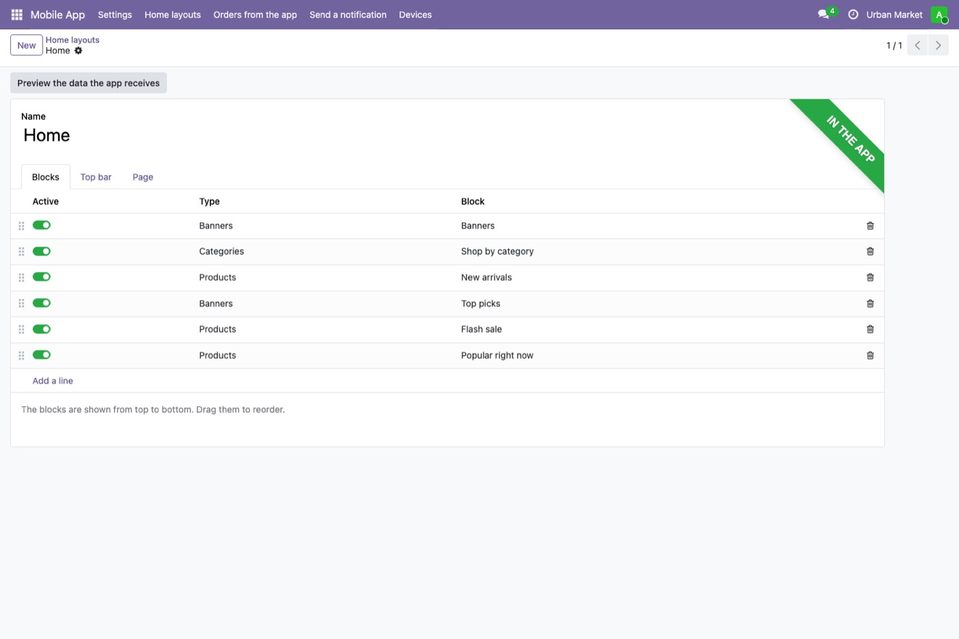Click the 1 / 1 pager counter
This screenshot has width=959, height=639.
click(894, 45)
